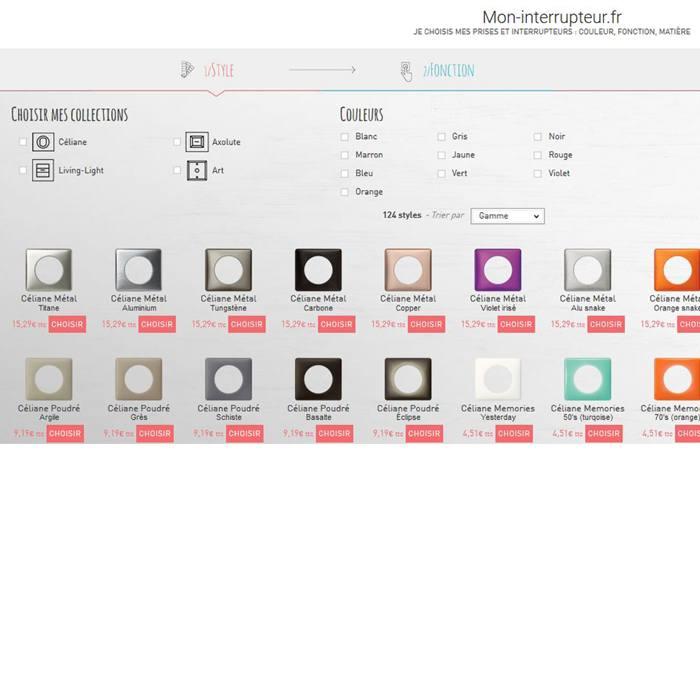Select the Céliane Métal Carbone plate image
The width and height of the screenshot is (700, 700).
318,270
